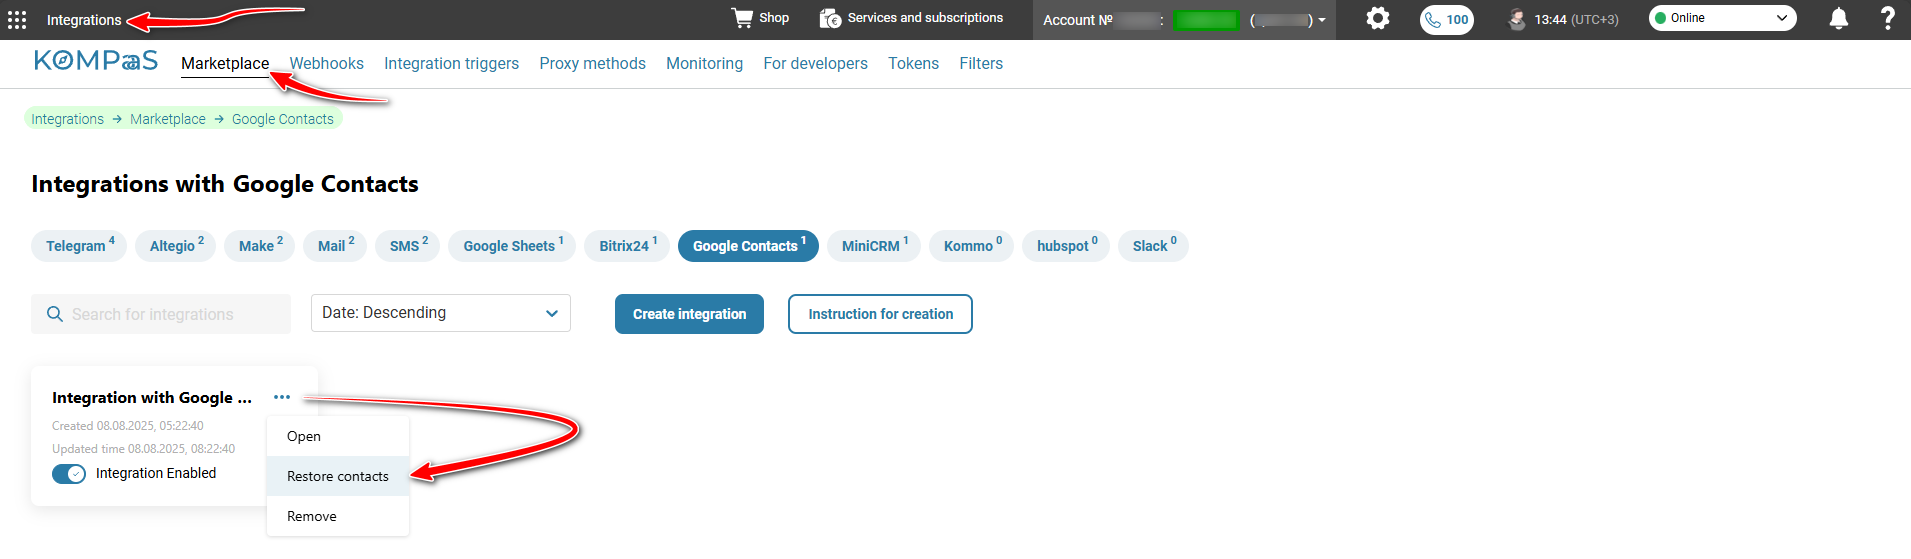This screenshot has height=559, width=1911.
Task: Click the 13:44 (UTC+3) time
Action: point(1576,19)
